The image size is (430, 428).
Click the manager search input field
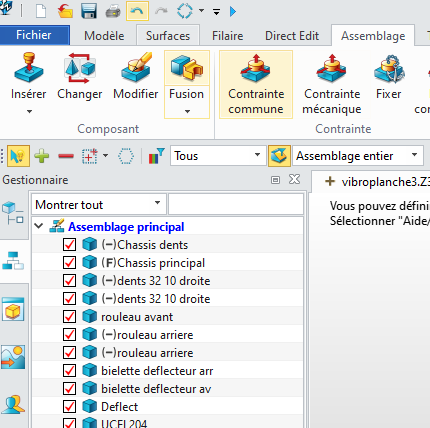236,204
